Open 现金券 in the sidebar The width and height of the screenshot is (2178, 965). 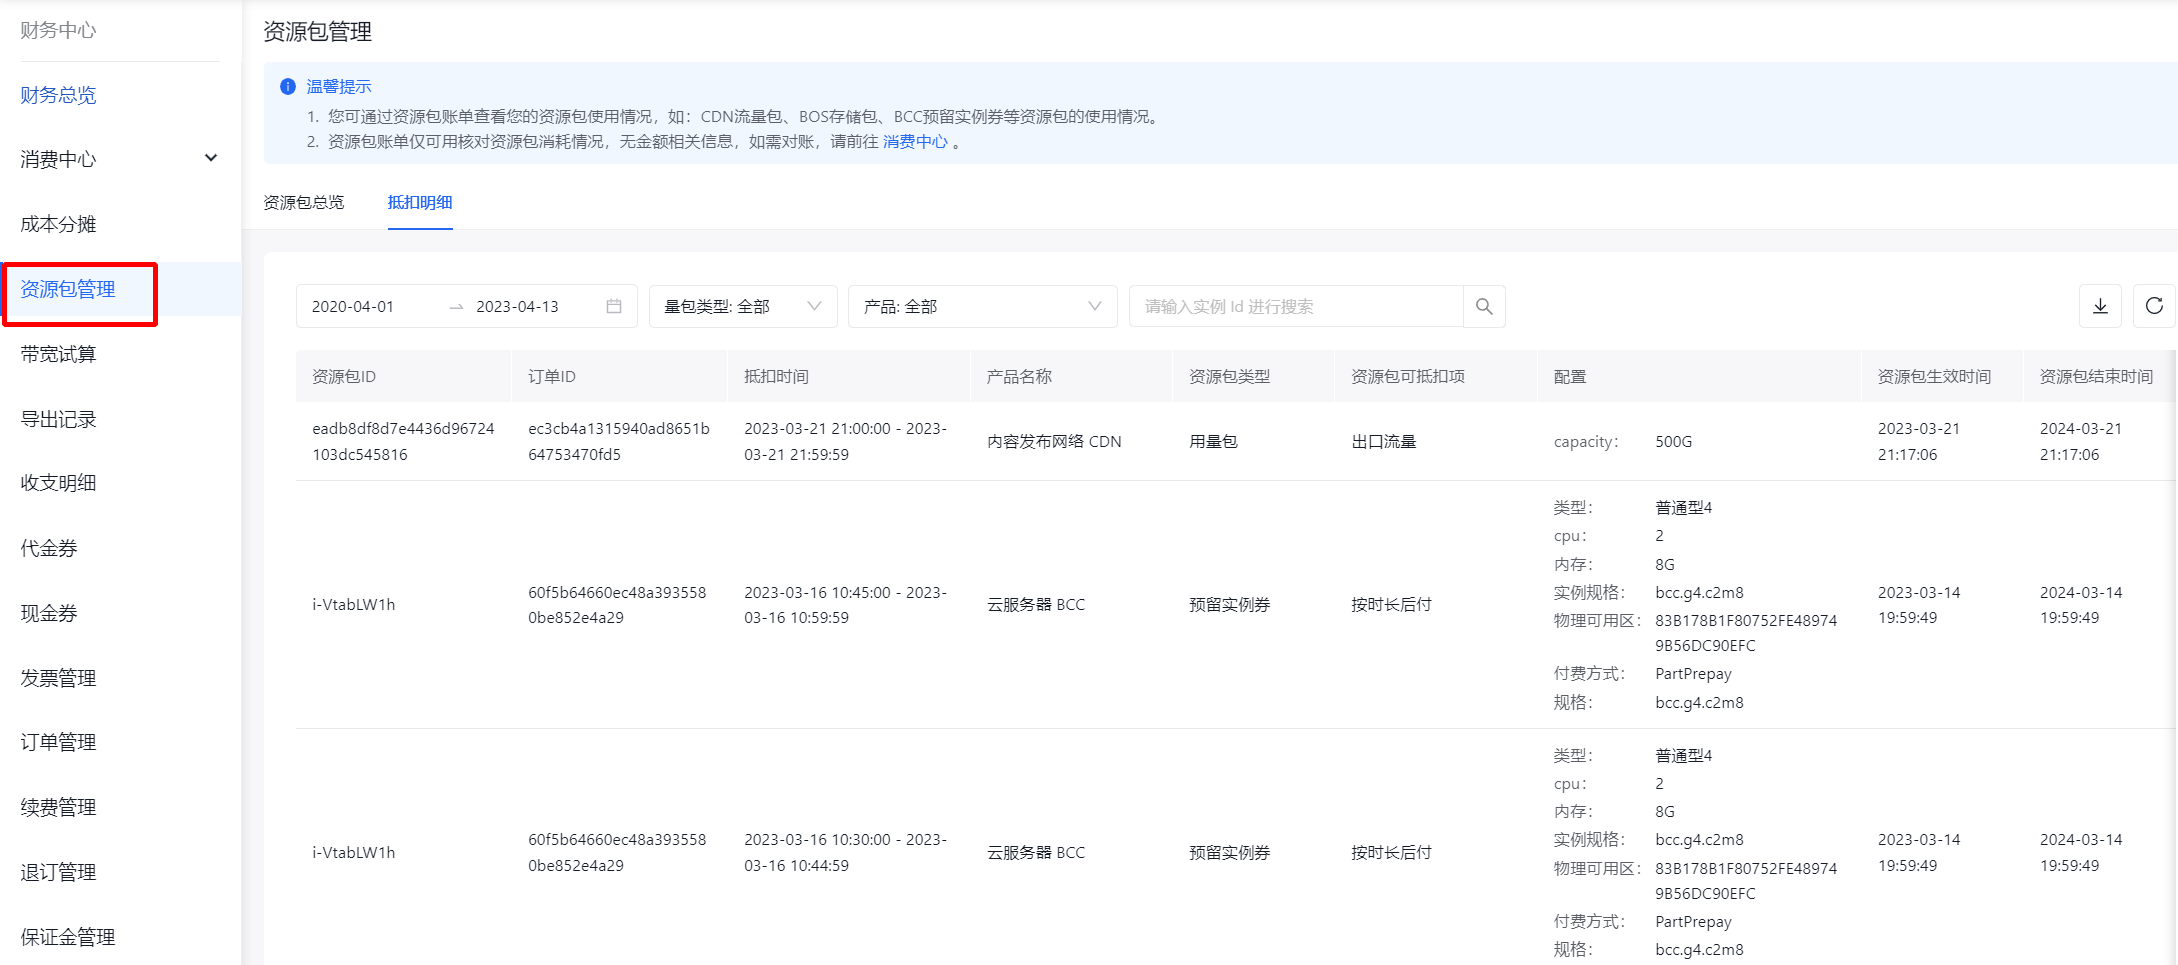(49, 613)
